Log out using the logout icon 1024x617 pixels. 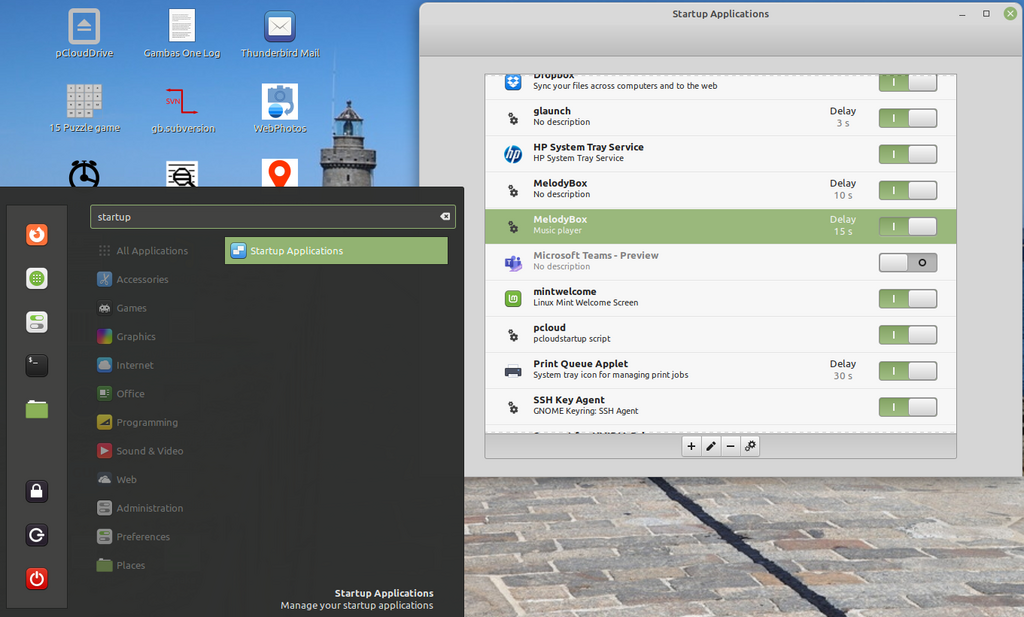[37, 535]
